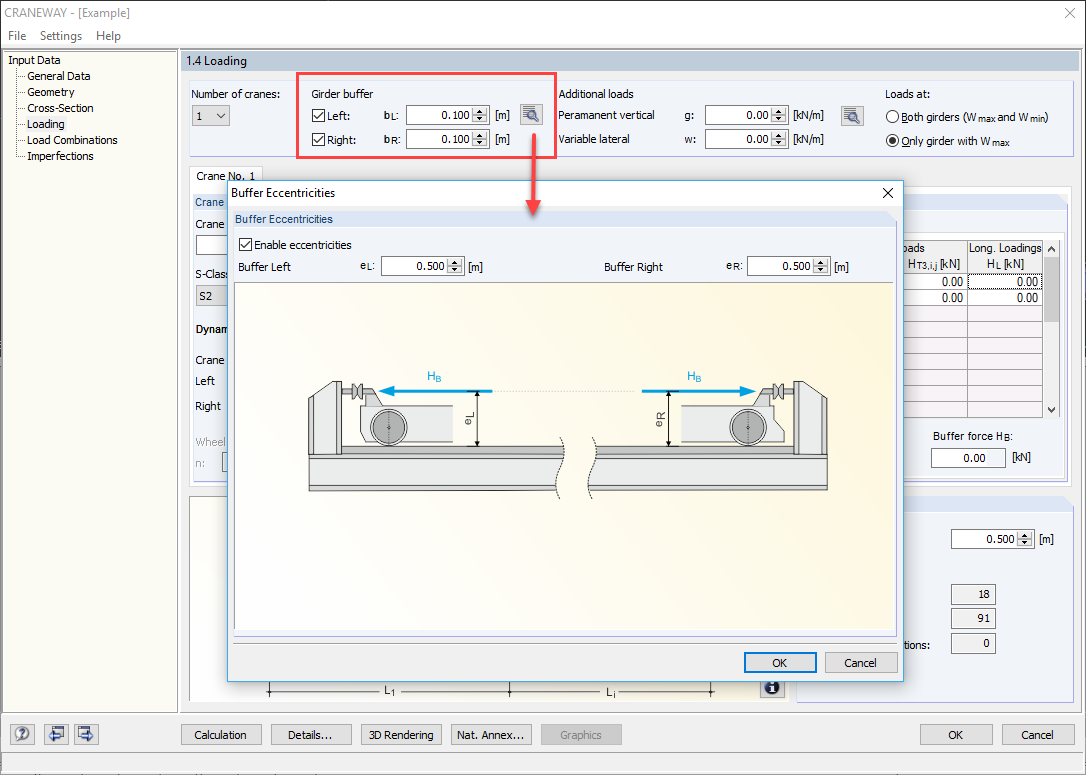
Task: Adjust the variable lateral w spinner
Action: pyautogui.click(x=779, y=139)
